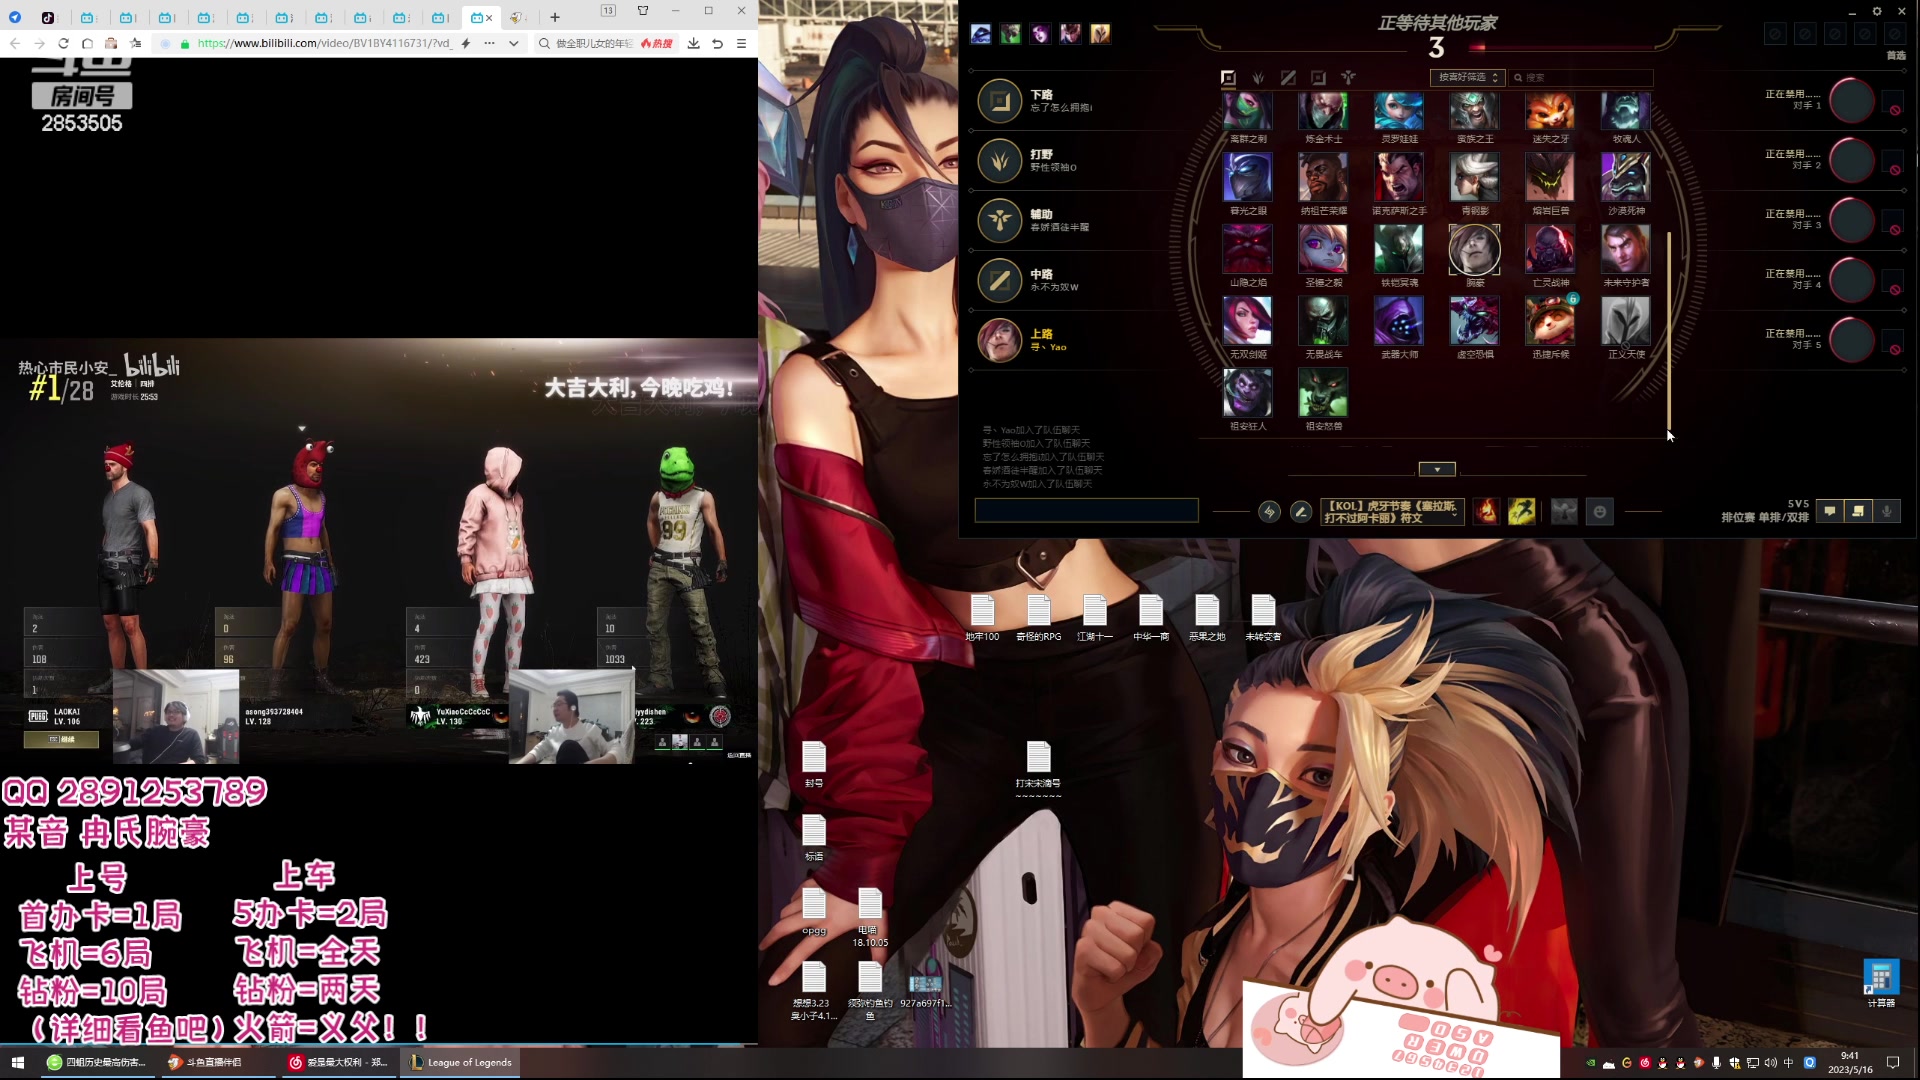This screenshot has width=1920, height=1080.
Task: Pick champion 无畏战车
Action: coord(1323,321)
